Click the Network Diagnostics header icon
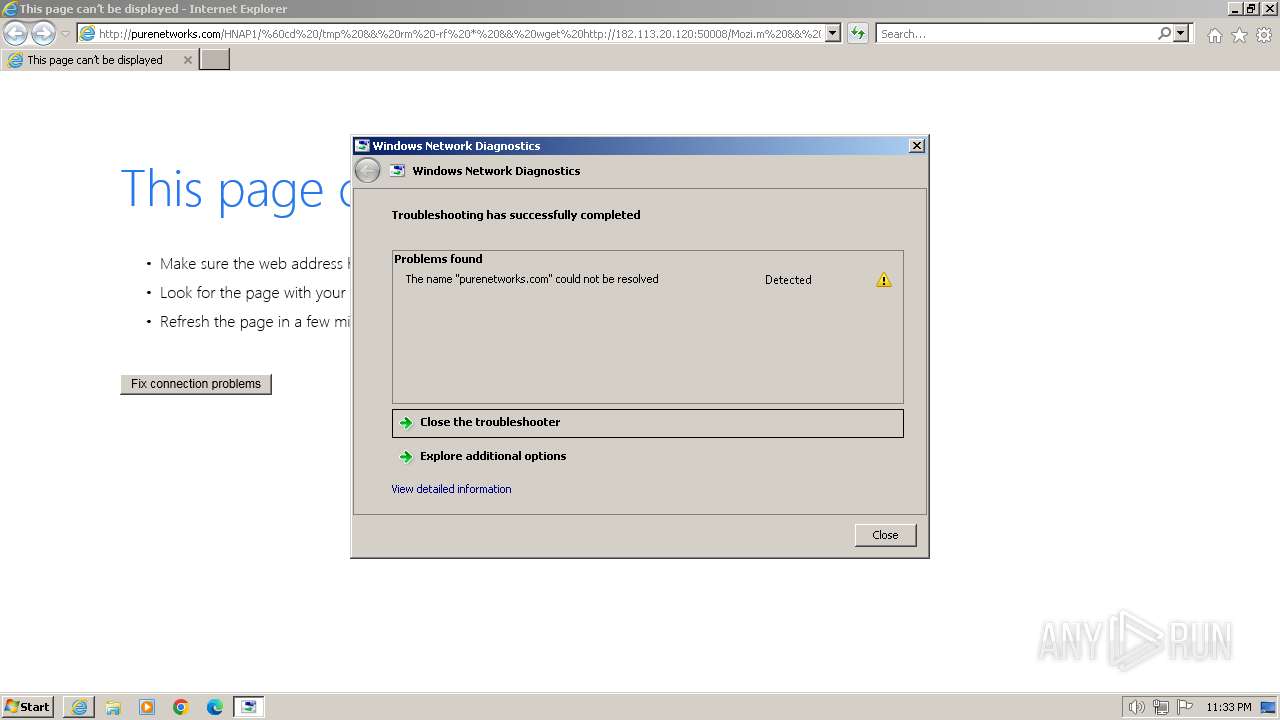The image size is (1280, 720). click(397, 171)
